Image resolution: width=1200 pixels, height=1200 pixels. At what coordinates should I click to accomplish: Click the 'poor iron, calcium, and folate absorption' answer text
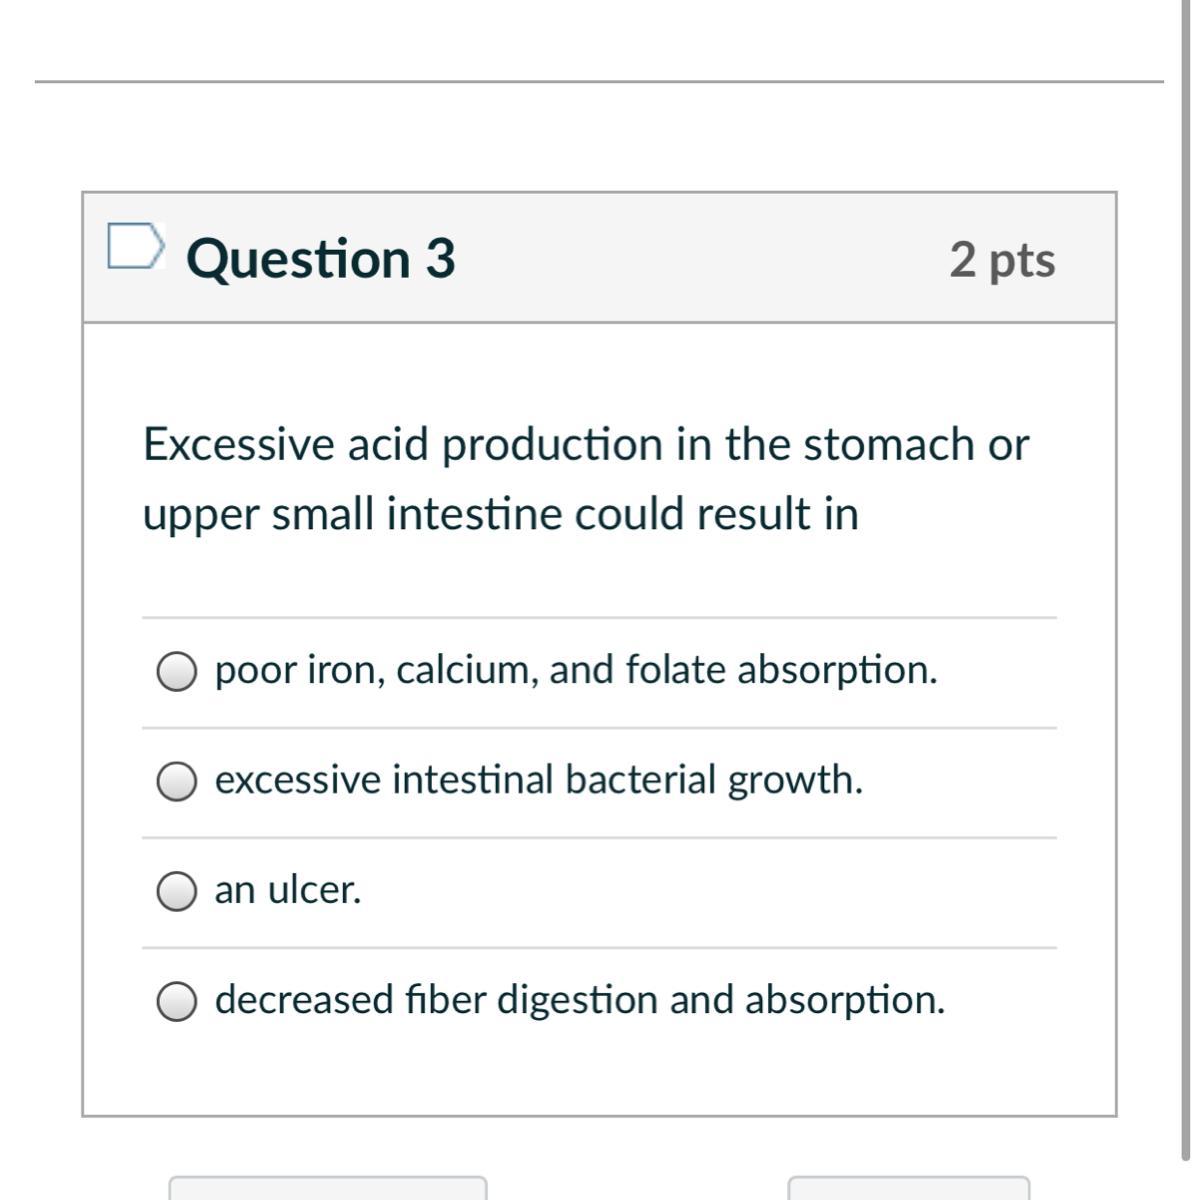[x=576, y=670]
